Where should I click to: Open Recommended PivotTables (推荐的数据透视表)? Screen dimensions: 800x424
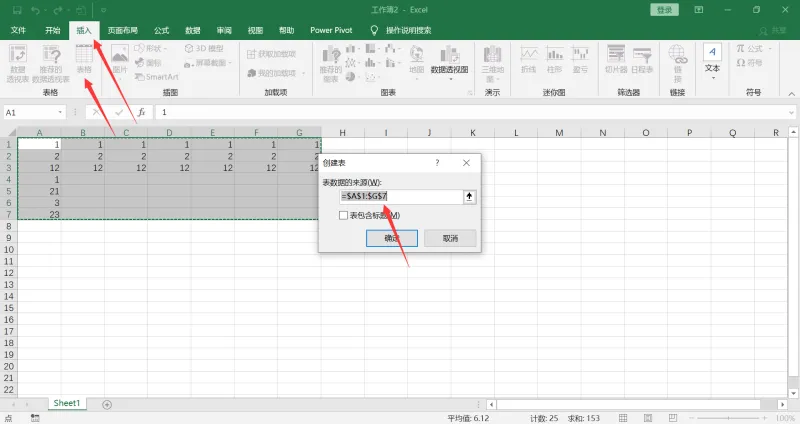click(x=51, y=64)
